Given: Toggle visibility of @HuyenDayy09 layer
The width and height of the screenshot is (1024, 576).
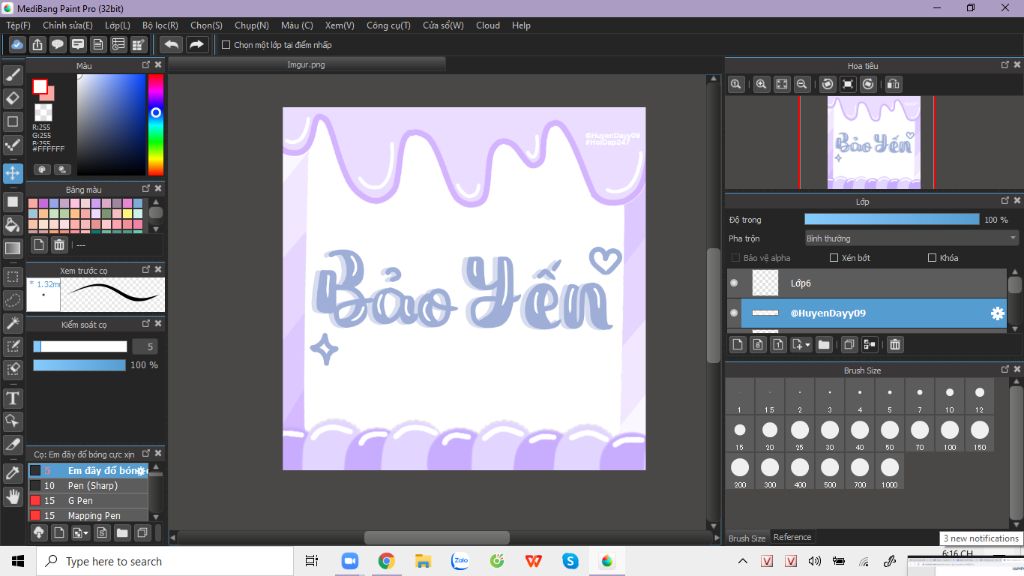Looking at the screenshot, I should (734, 313).
